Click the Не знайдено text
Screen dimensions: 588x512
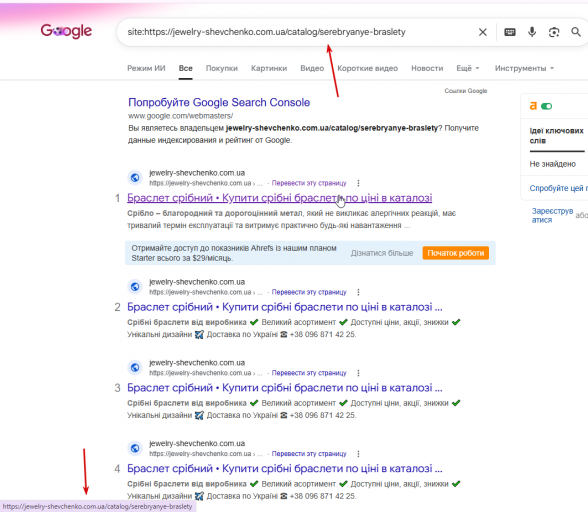coord(552,164)
